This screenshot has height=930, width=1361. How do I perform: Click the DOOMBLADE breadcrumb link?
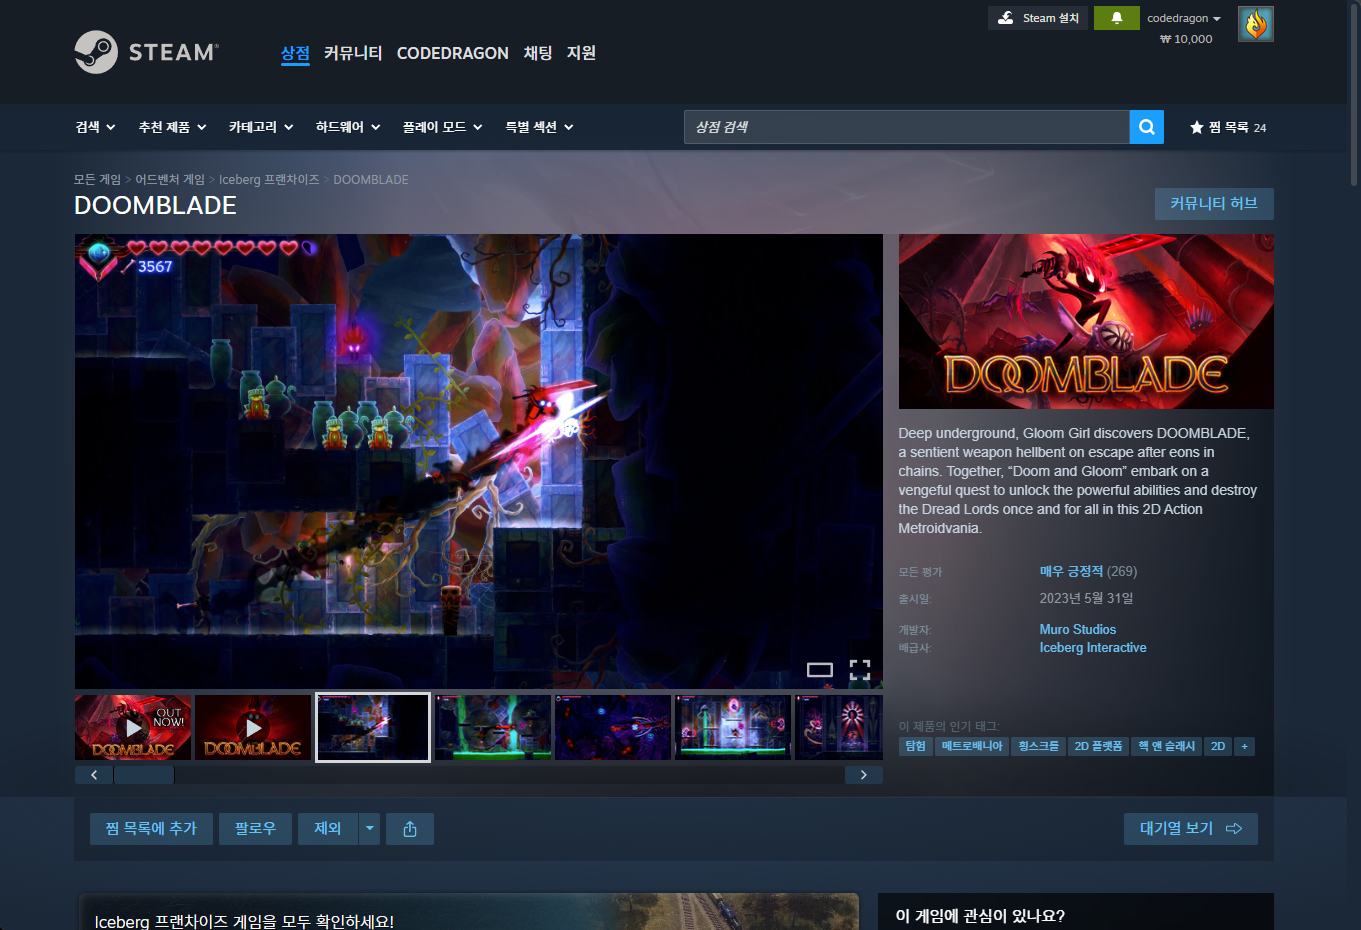[x=371, y=179]
